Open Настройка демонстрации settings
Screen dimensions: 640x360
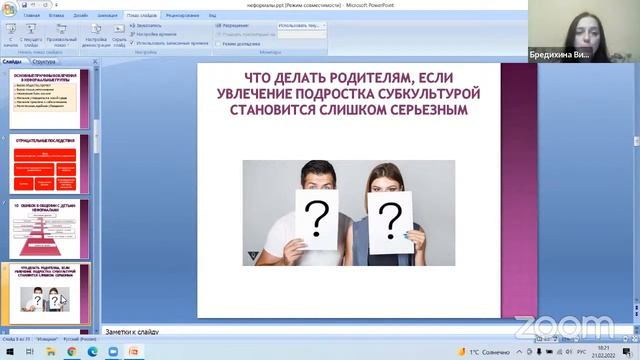[96, 35]
